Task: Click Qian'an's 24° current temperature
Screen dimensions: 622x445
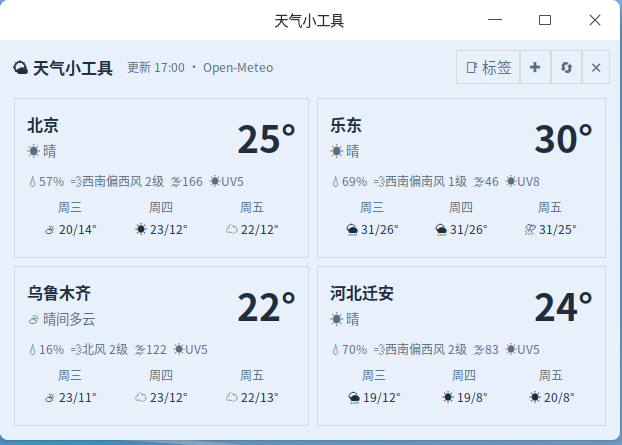Action: coord(563,307)
